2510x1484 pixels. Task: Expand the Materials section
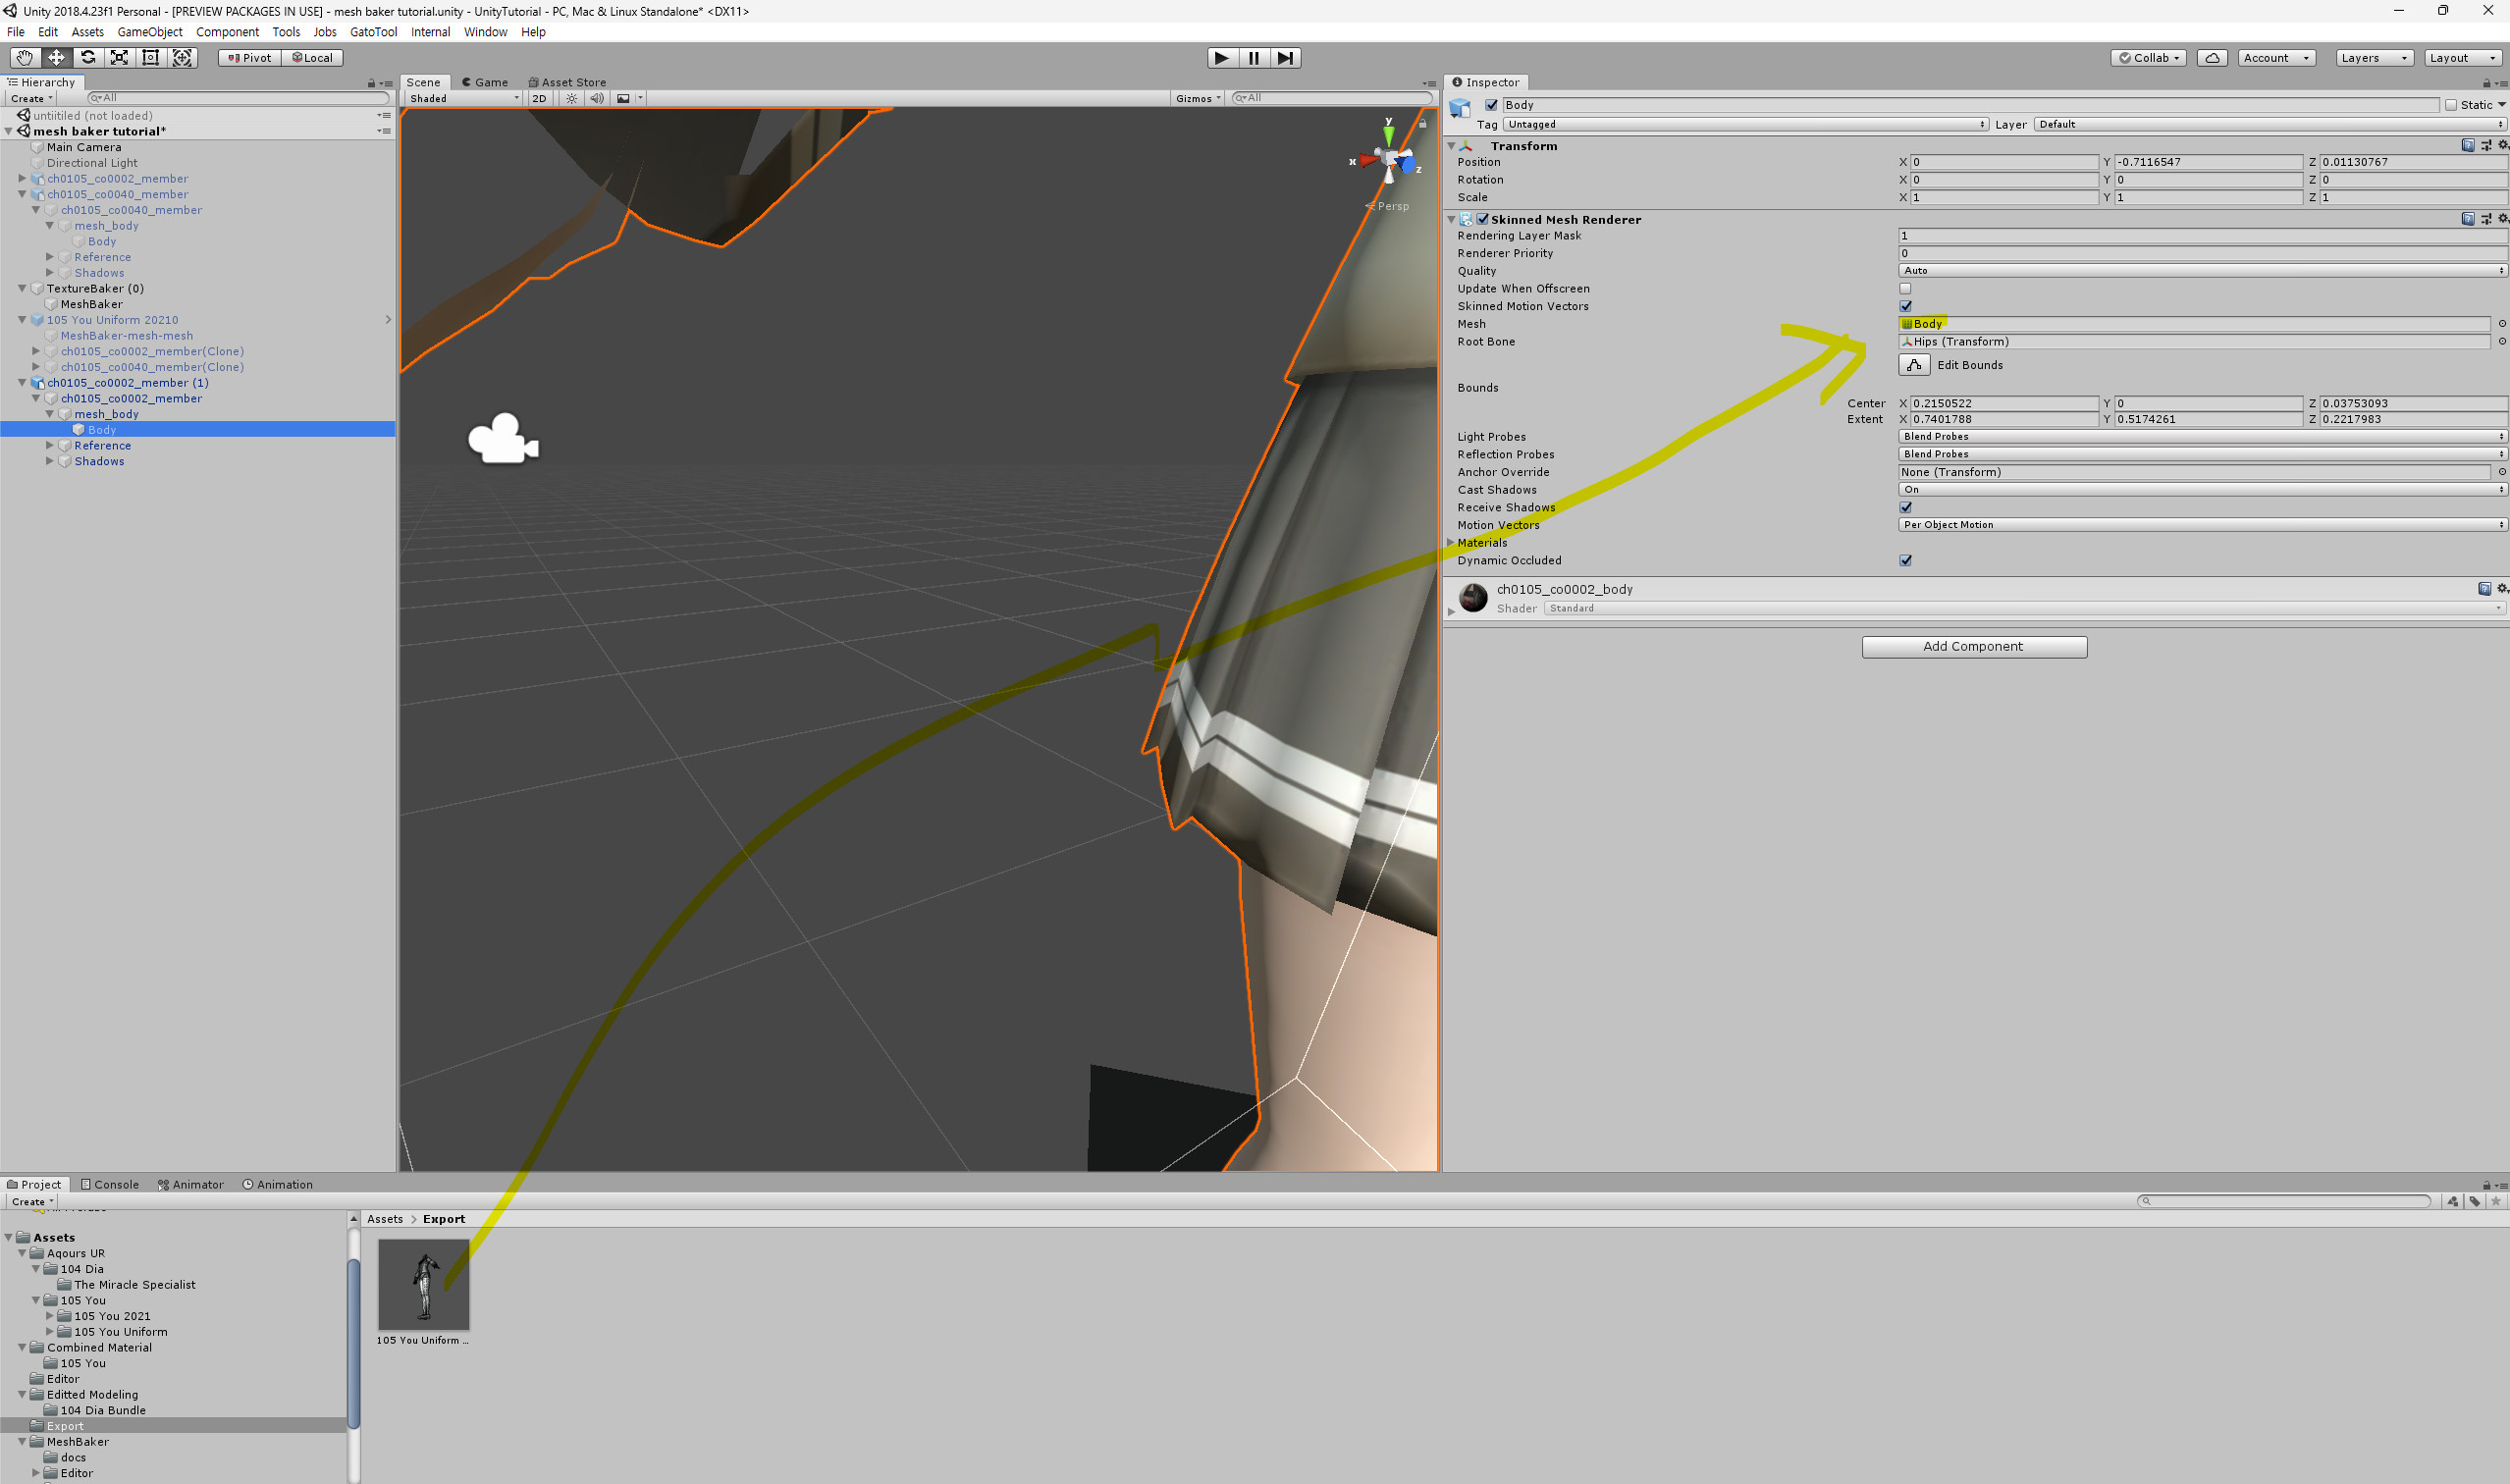(1451, 543)
